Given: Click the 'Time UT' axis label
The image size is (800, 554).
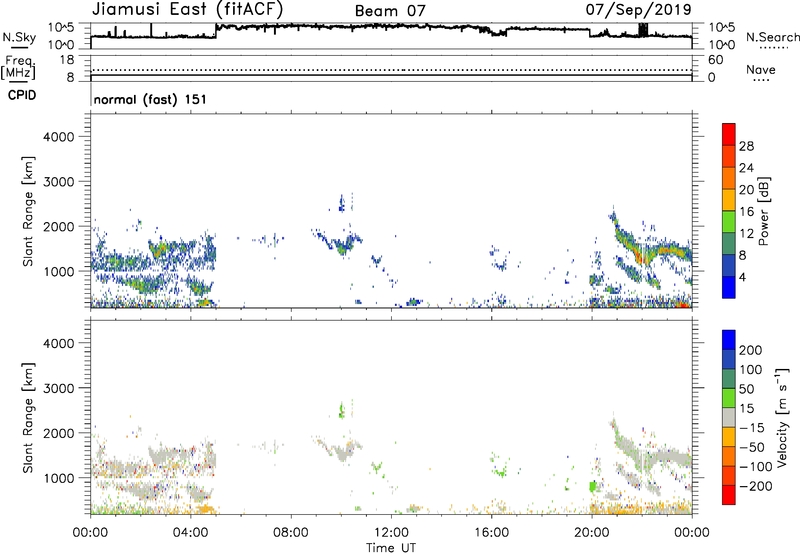Looking at the screenshot, I should pos(391,548).
